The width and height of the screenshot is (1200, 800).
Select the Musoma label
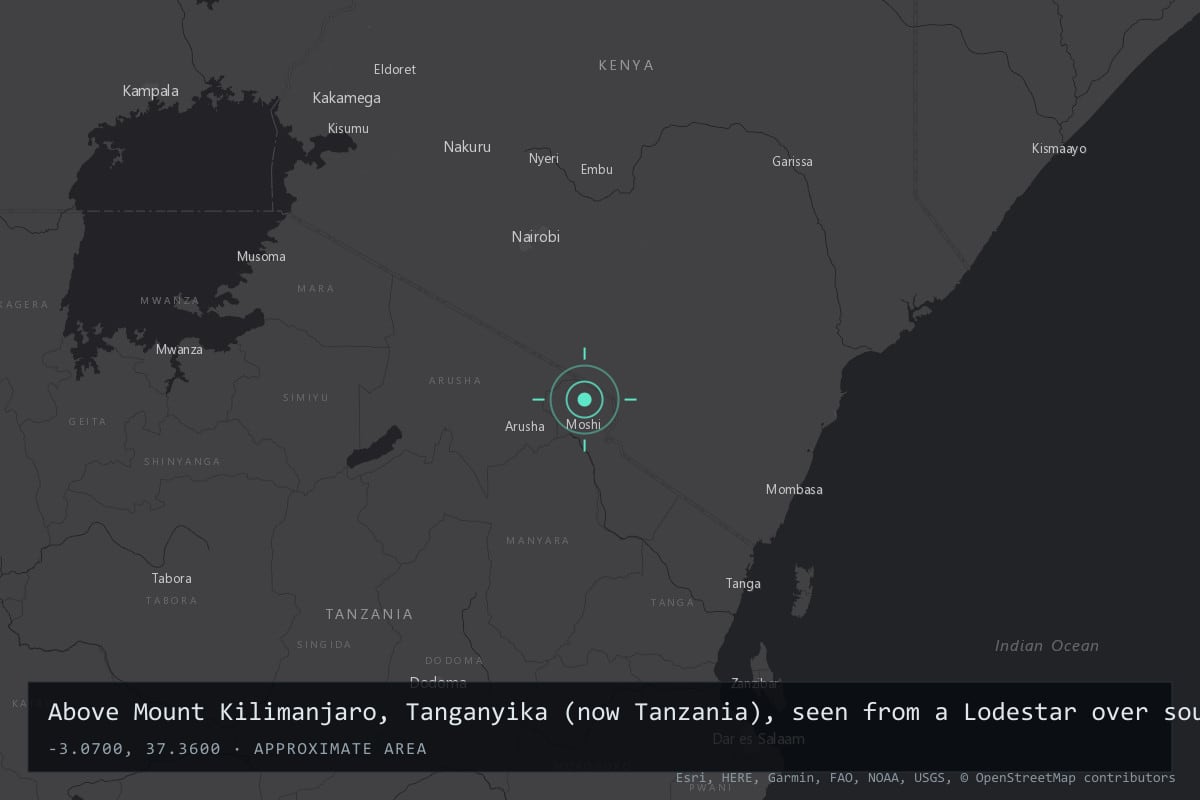(261, 257)
